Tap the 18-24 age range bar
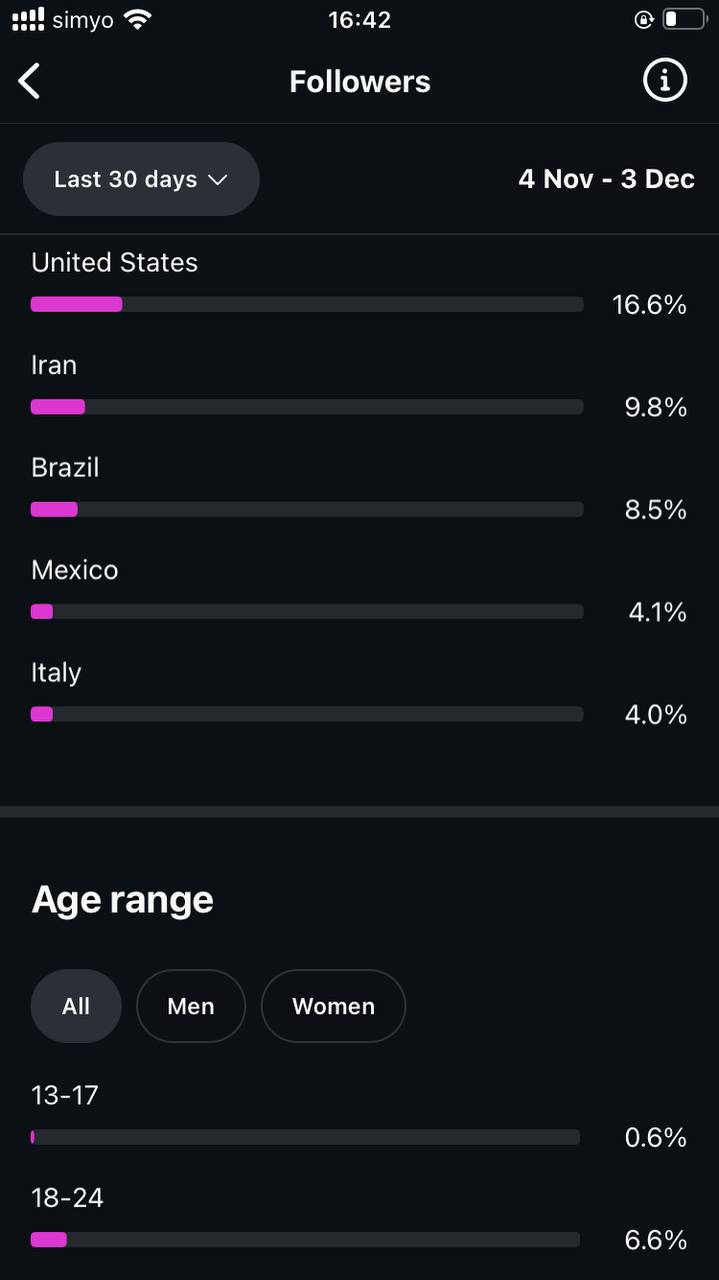The height and width of the screenshot is (1280, 719). [305, 1240]
